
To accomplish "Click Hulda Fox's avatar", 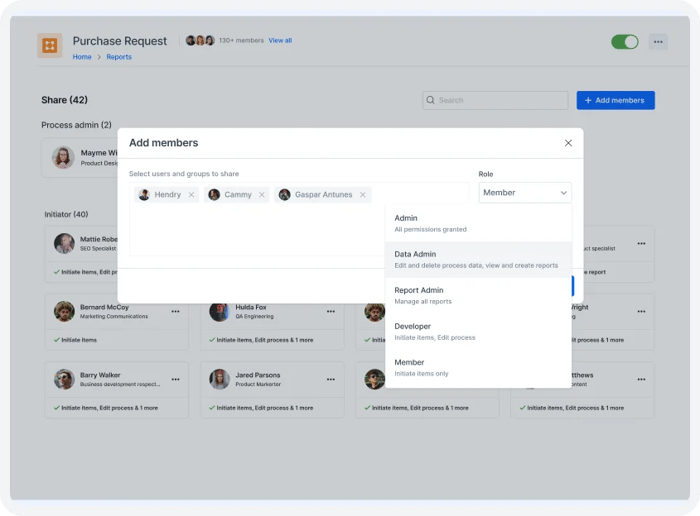I will tap(219, 311).
